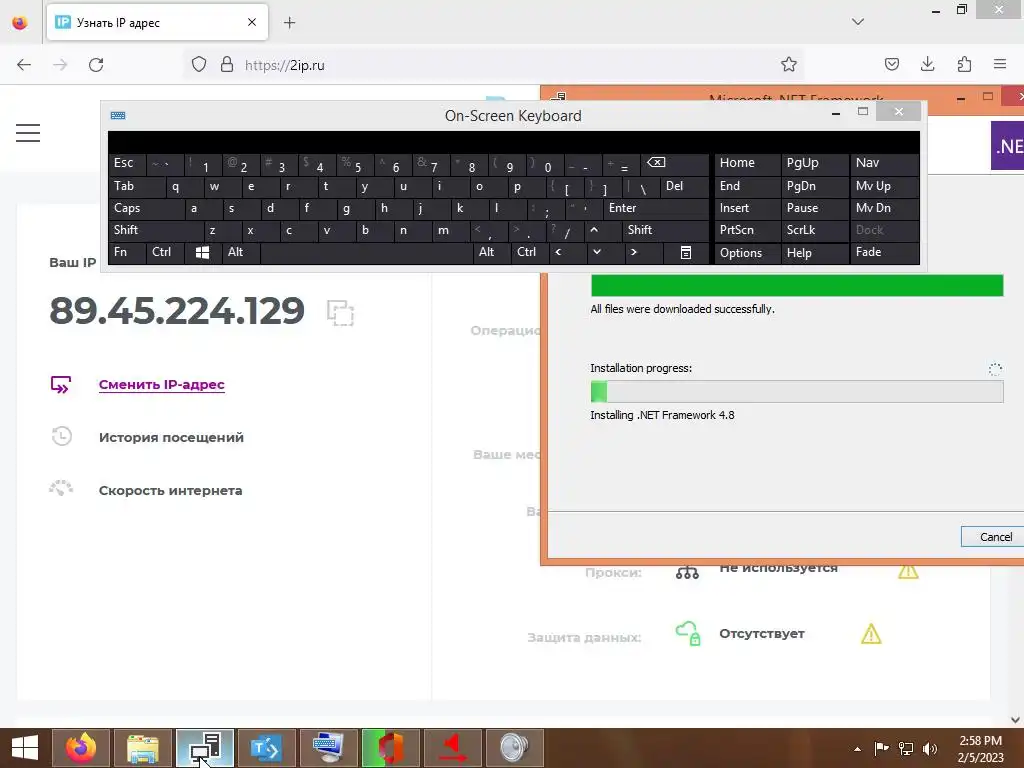Reload the 2ip.ru page

click(96, 65)
